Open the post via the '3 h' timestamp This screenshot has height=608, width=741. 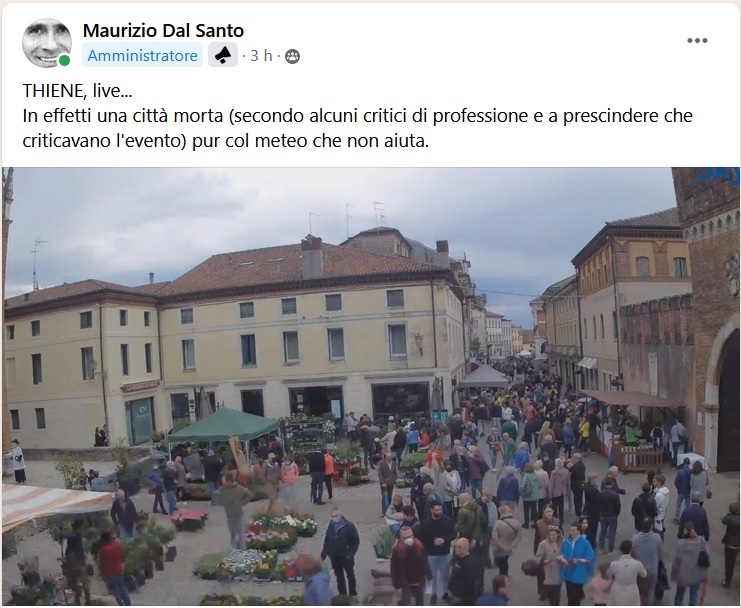[261, 56]
